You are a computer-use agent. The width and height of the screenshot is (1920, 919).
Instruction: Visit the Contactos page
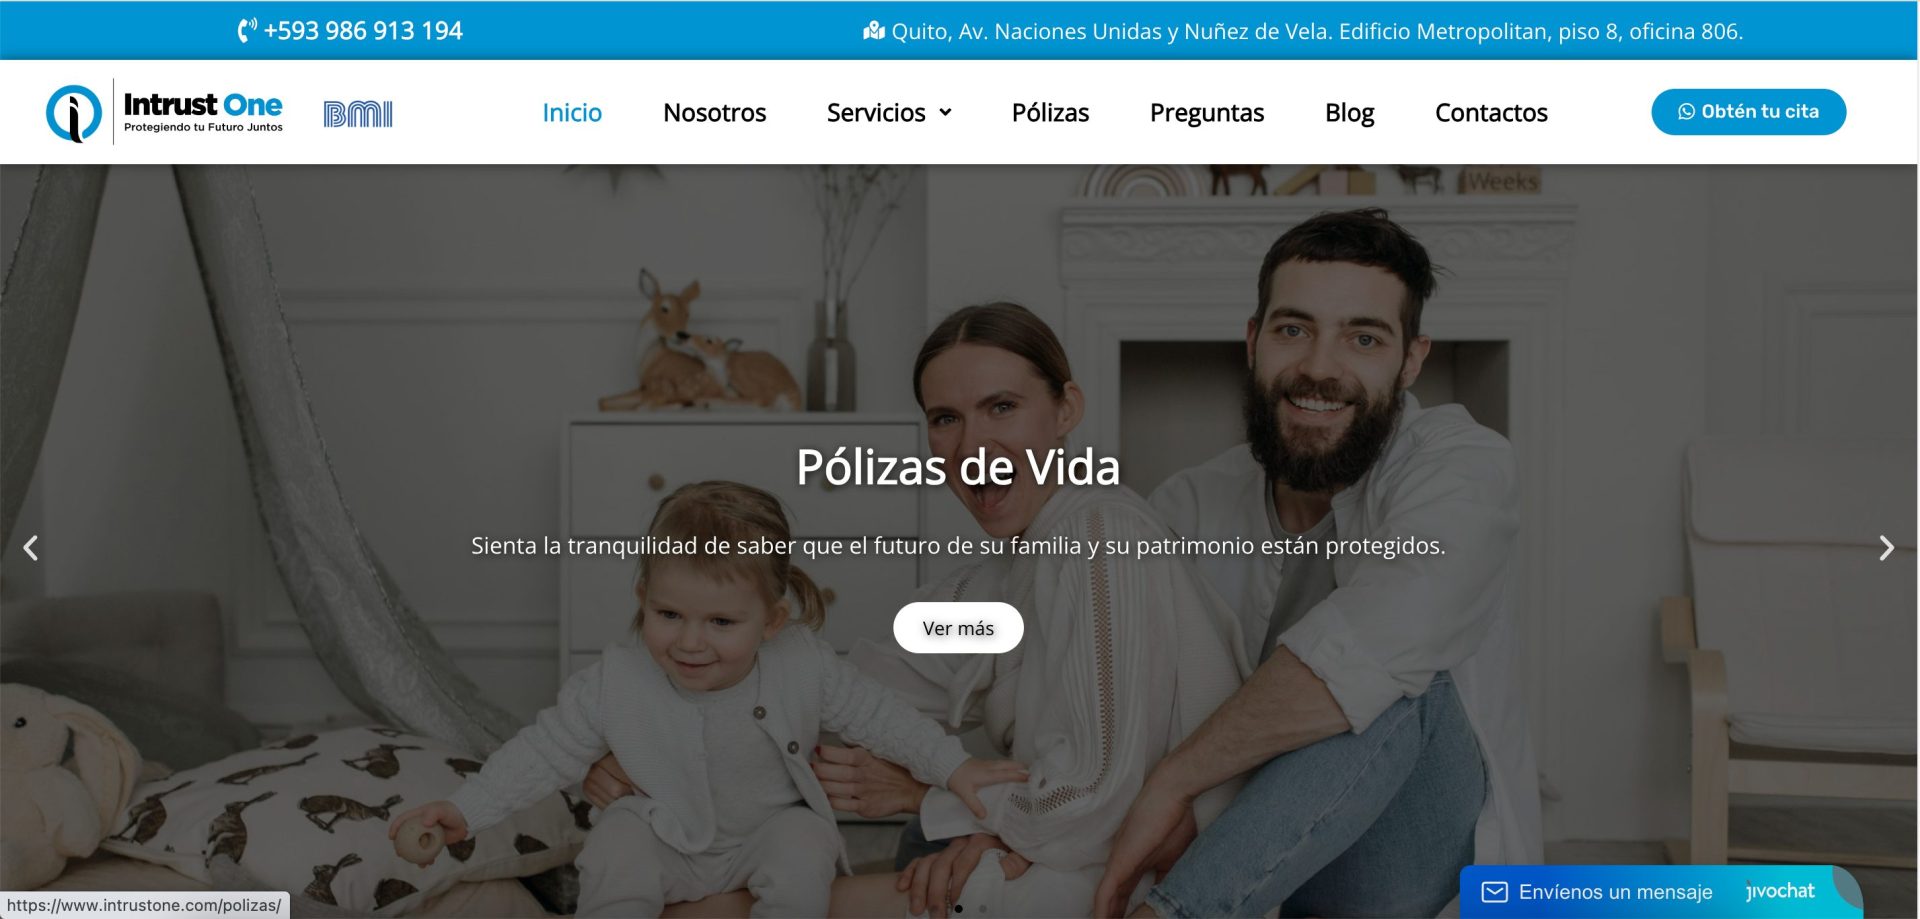pos(1491,113)
